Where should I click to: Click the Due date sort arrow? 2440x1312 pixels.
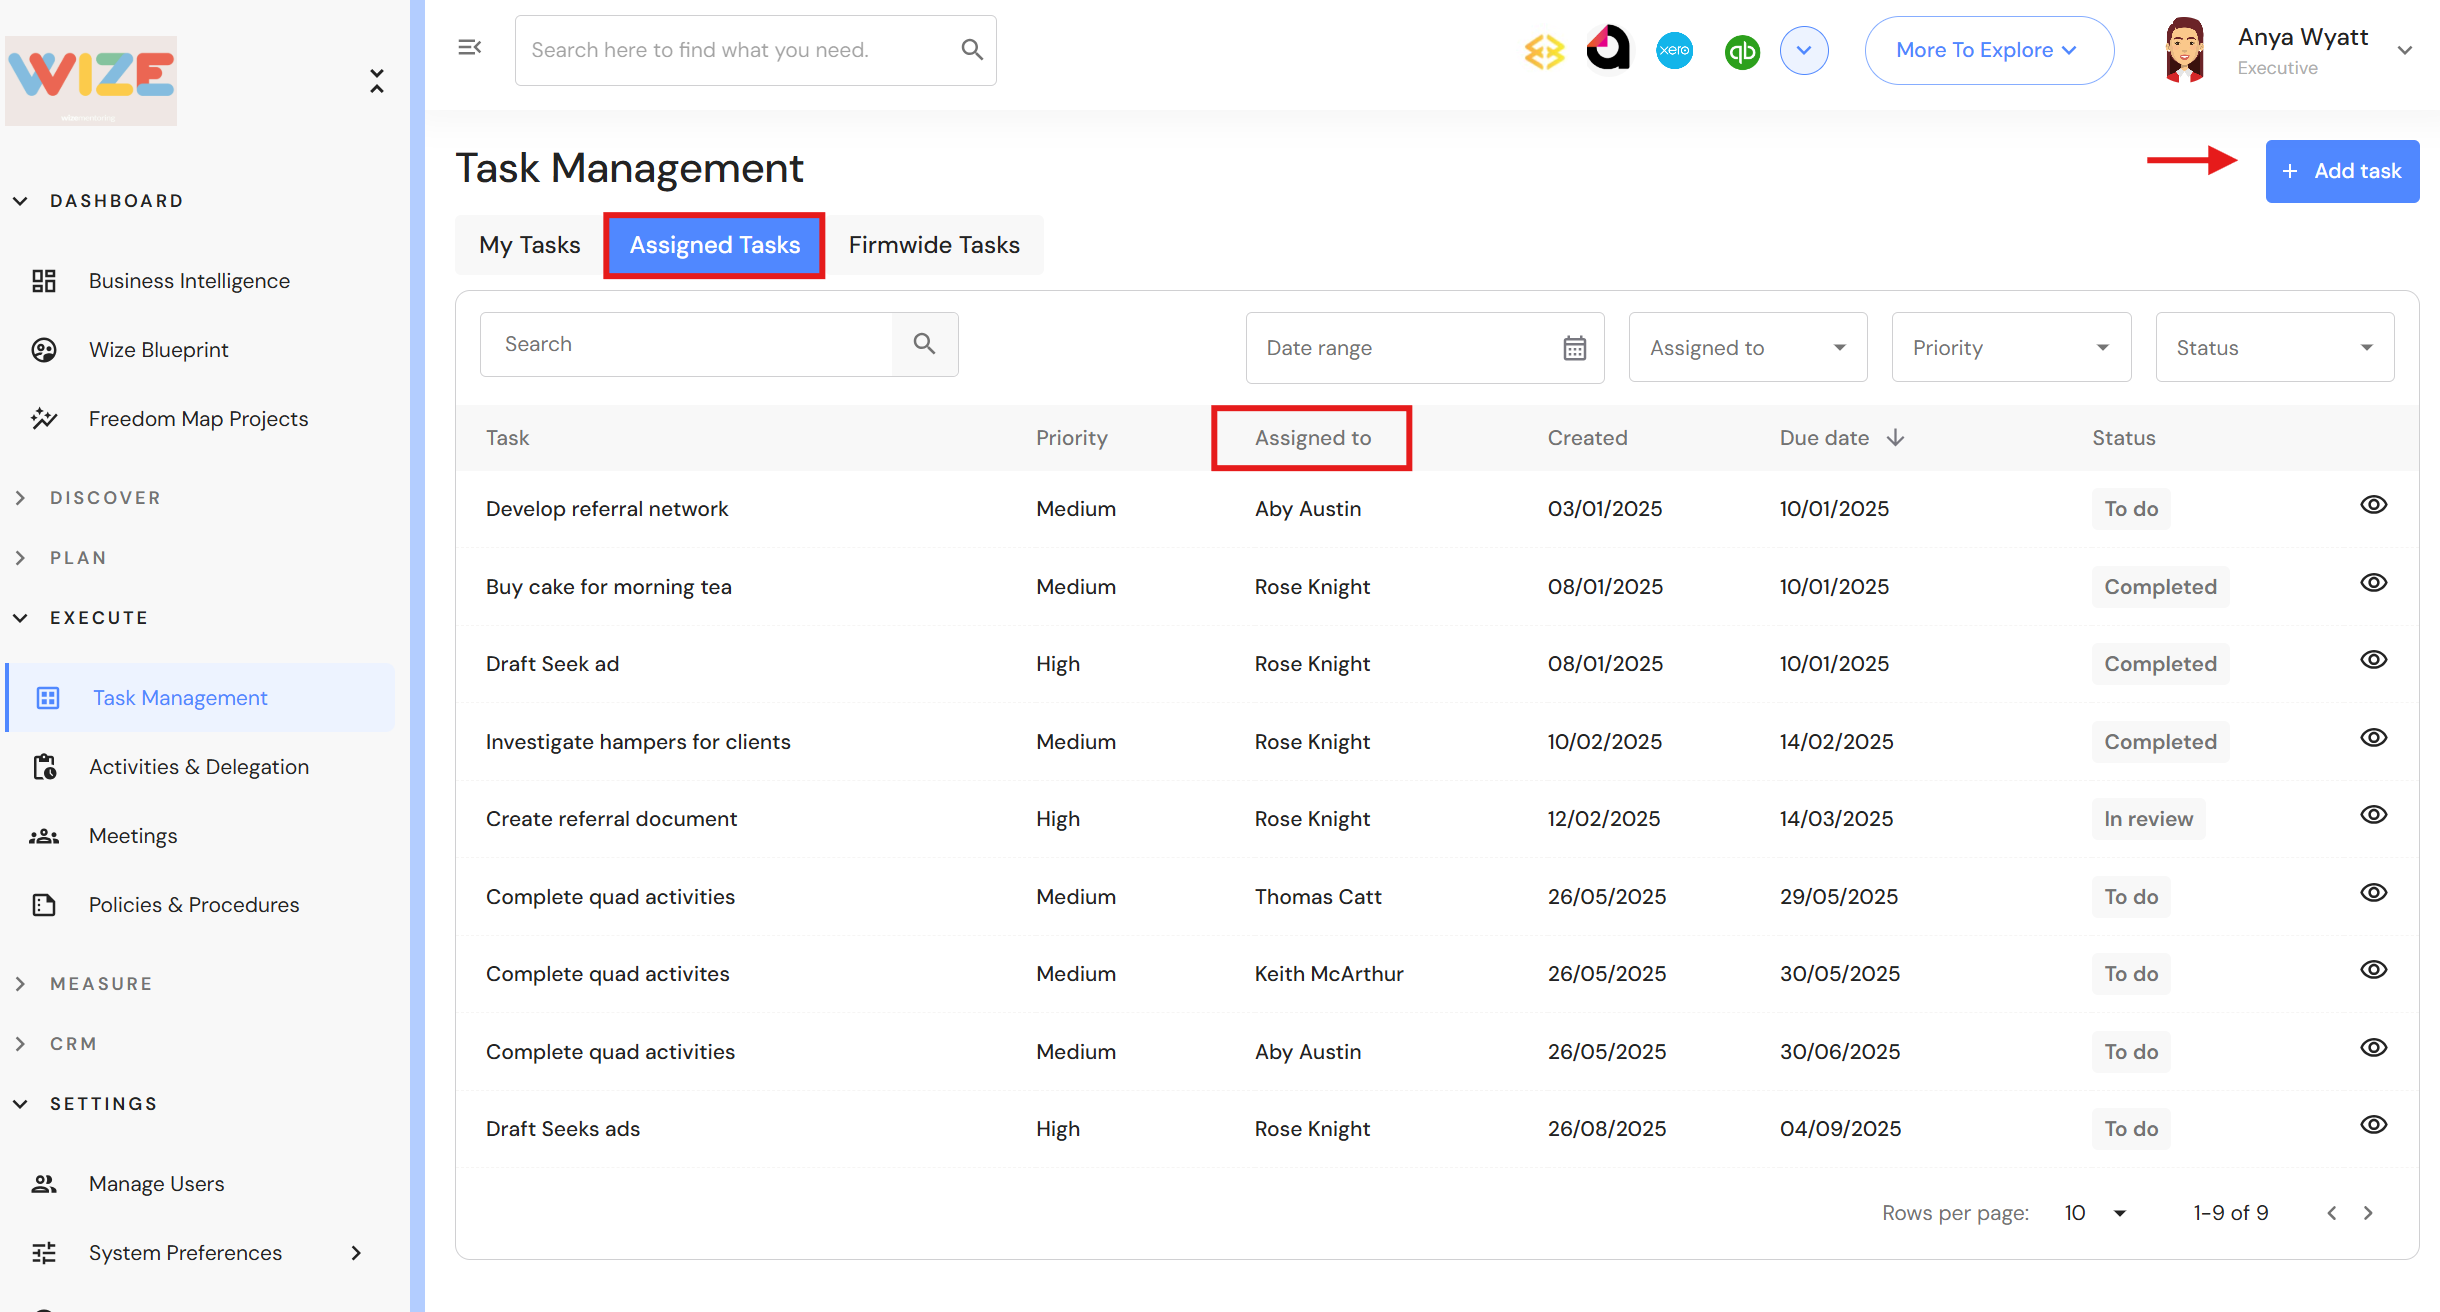(x=1896, y=438)
